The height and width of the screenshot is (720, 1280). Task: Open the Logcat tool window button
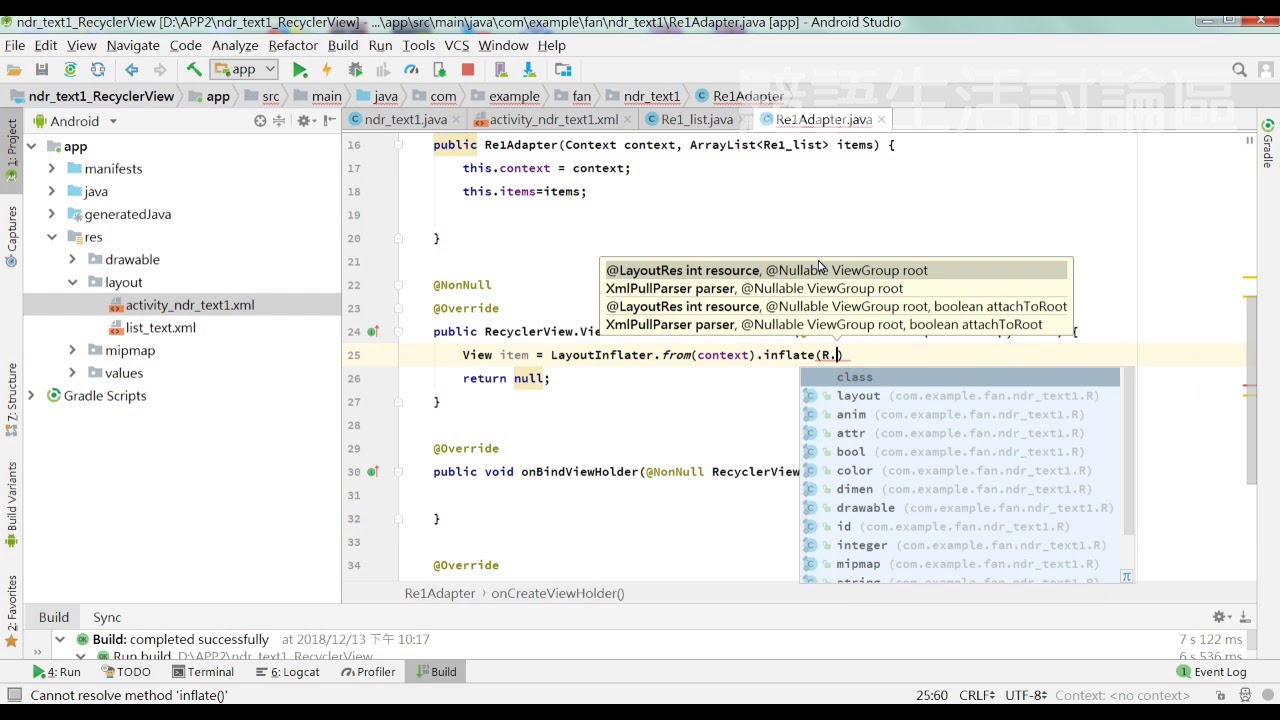coord(287,672)
